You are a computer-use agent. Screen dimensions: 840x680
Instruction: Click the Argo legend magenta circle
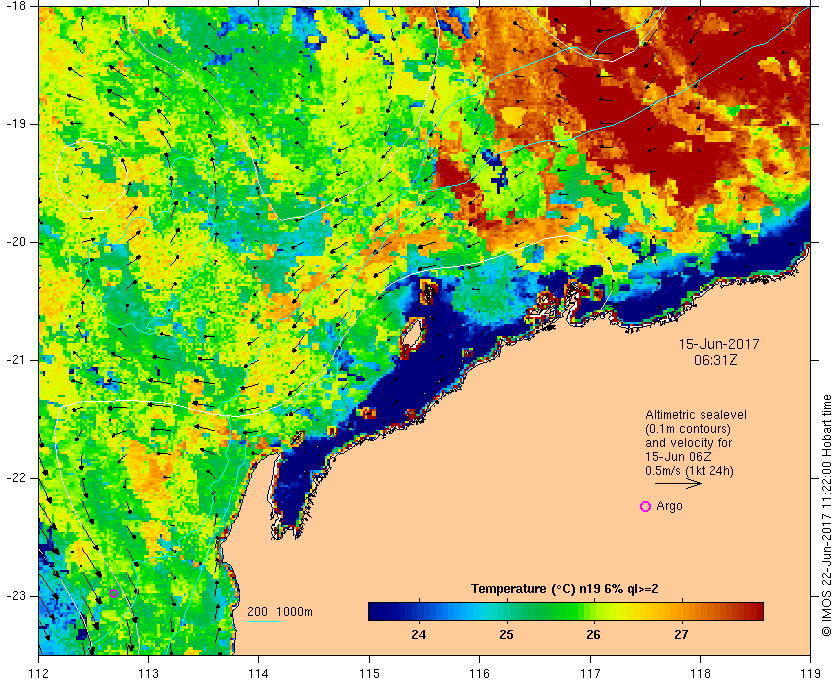(646, 506)
